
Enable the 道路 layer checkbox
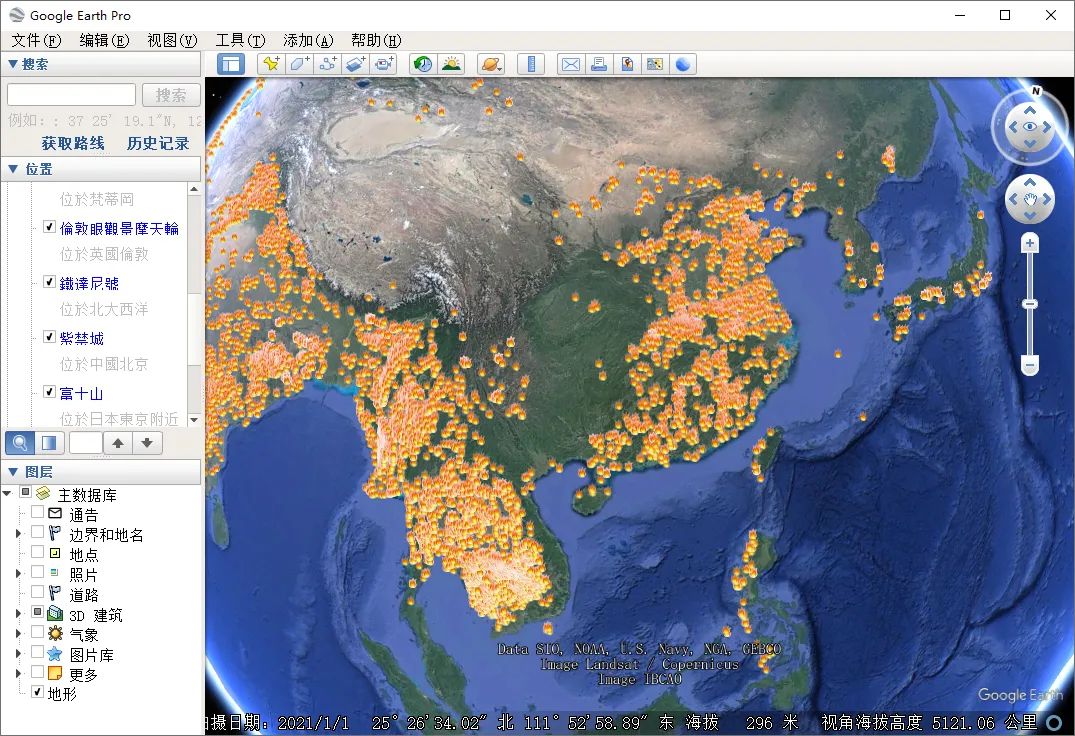pos(38,592)
